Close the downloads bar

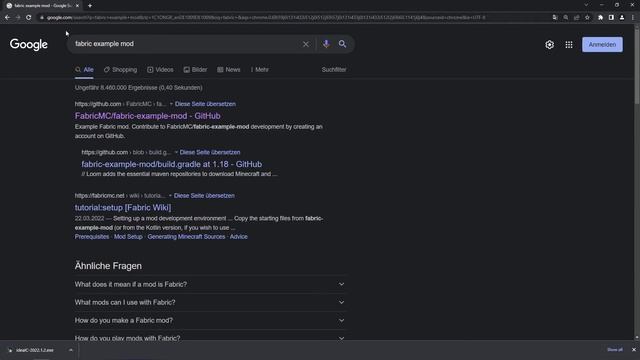pyautogui.click(x=634, y=350)
